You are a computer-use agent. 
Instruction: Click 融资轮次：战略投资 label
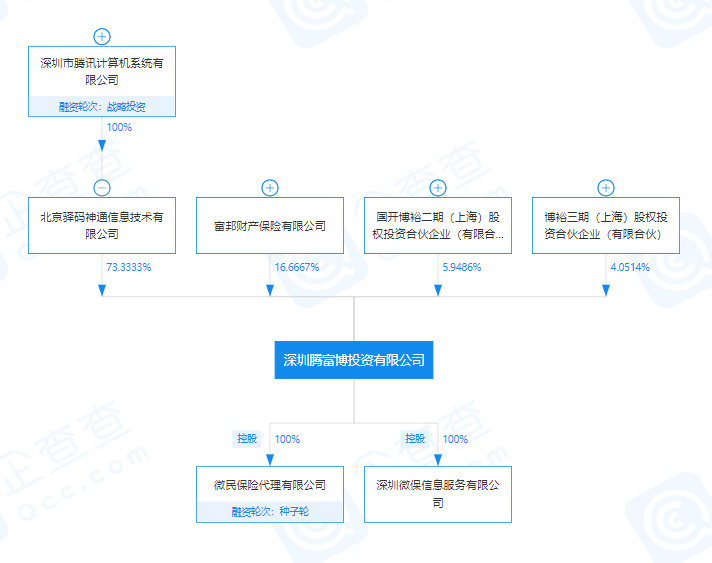coord(102,107)
